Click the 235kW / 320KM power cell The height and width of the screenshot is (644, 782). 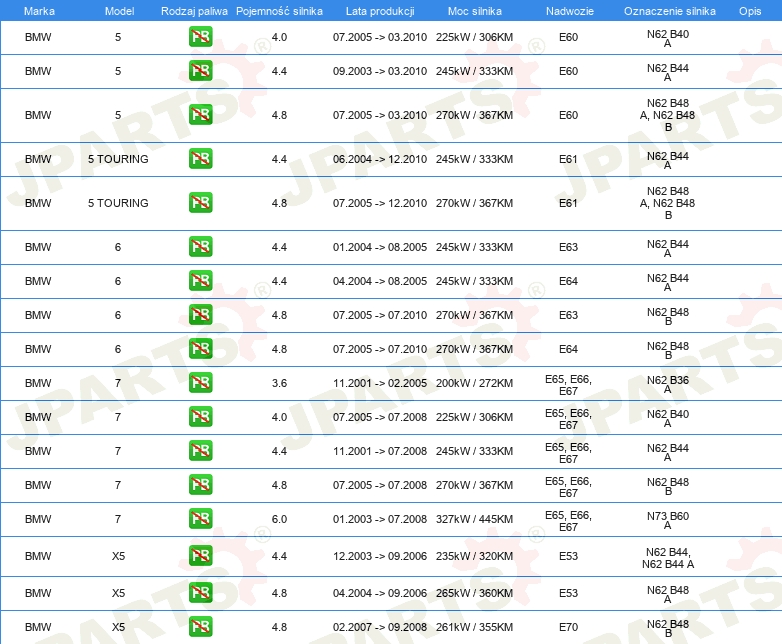tap(474, 555)
